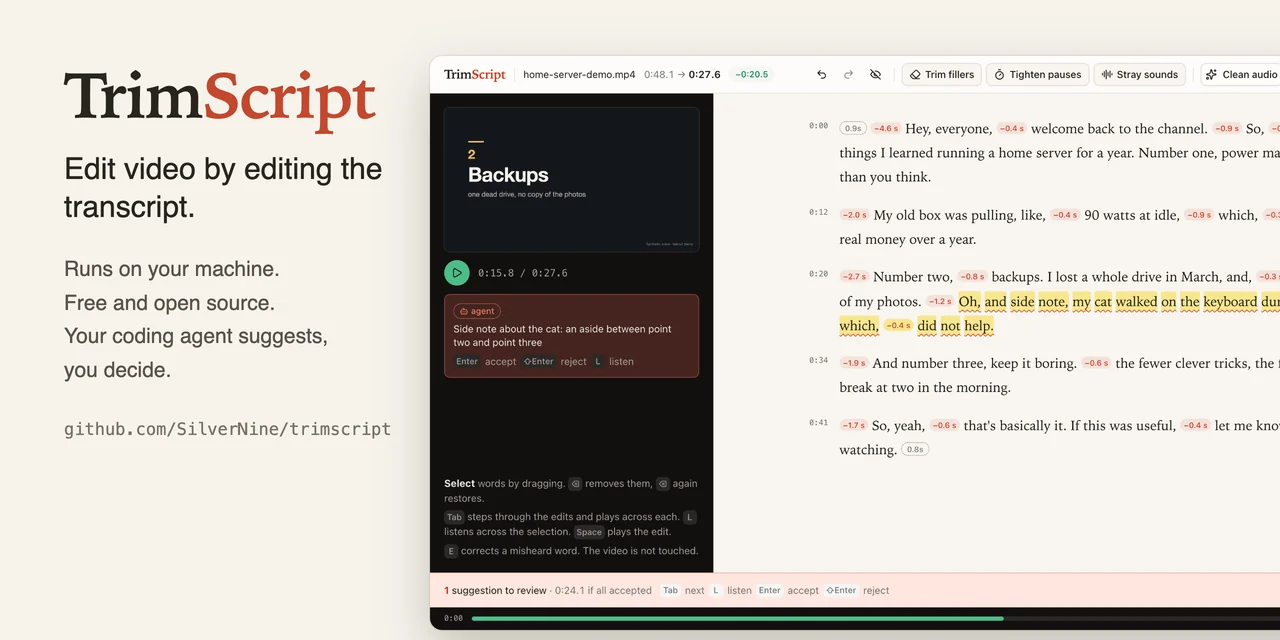Click the highlighted word "walked"
Screen dimensions: 1280x640
pyautogui.click(x=1136, y=301)
